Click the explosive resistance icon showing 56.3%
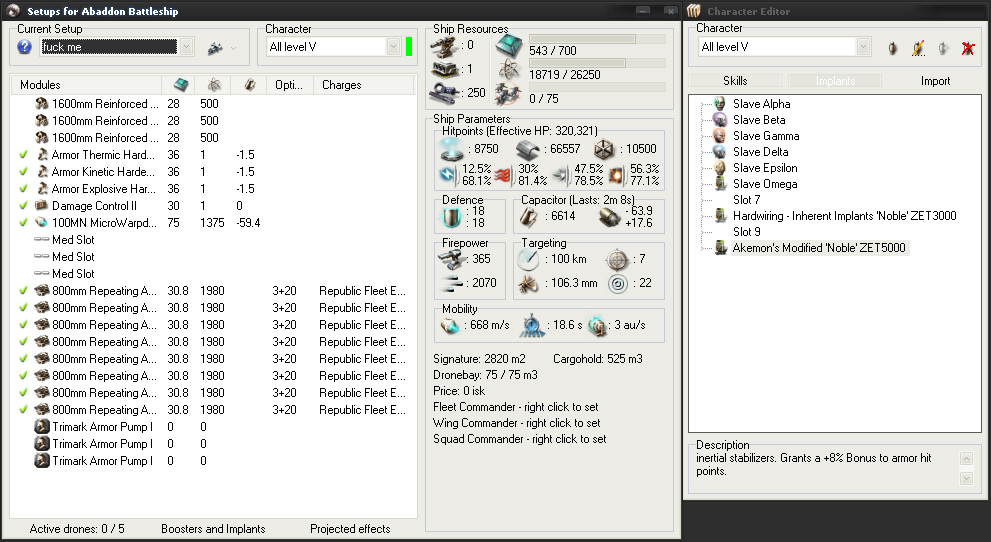The height and width of the screenshot is (542, 991). (616, 175)
